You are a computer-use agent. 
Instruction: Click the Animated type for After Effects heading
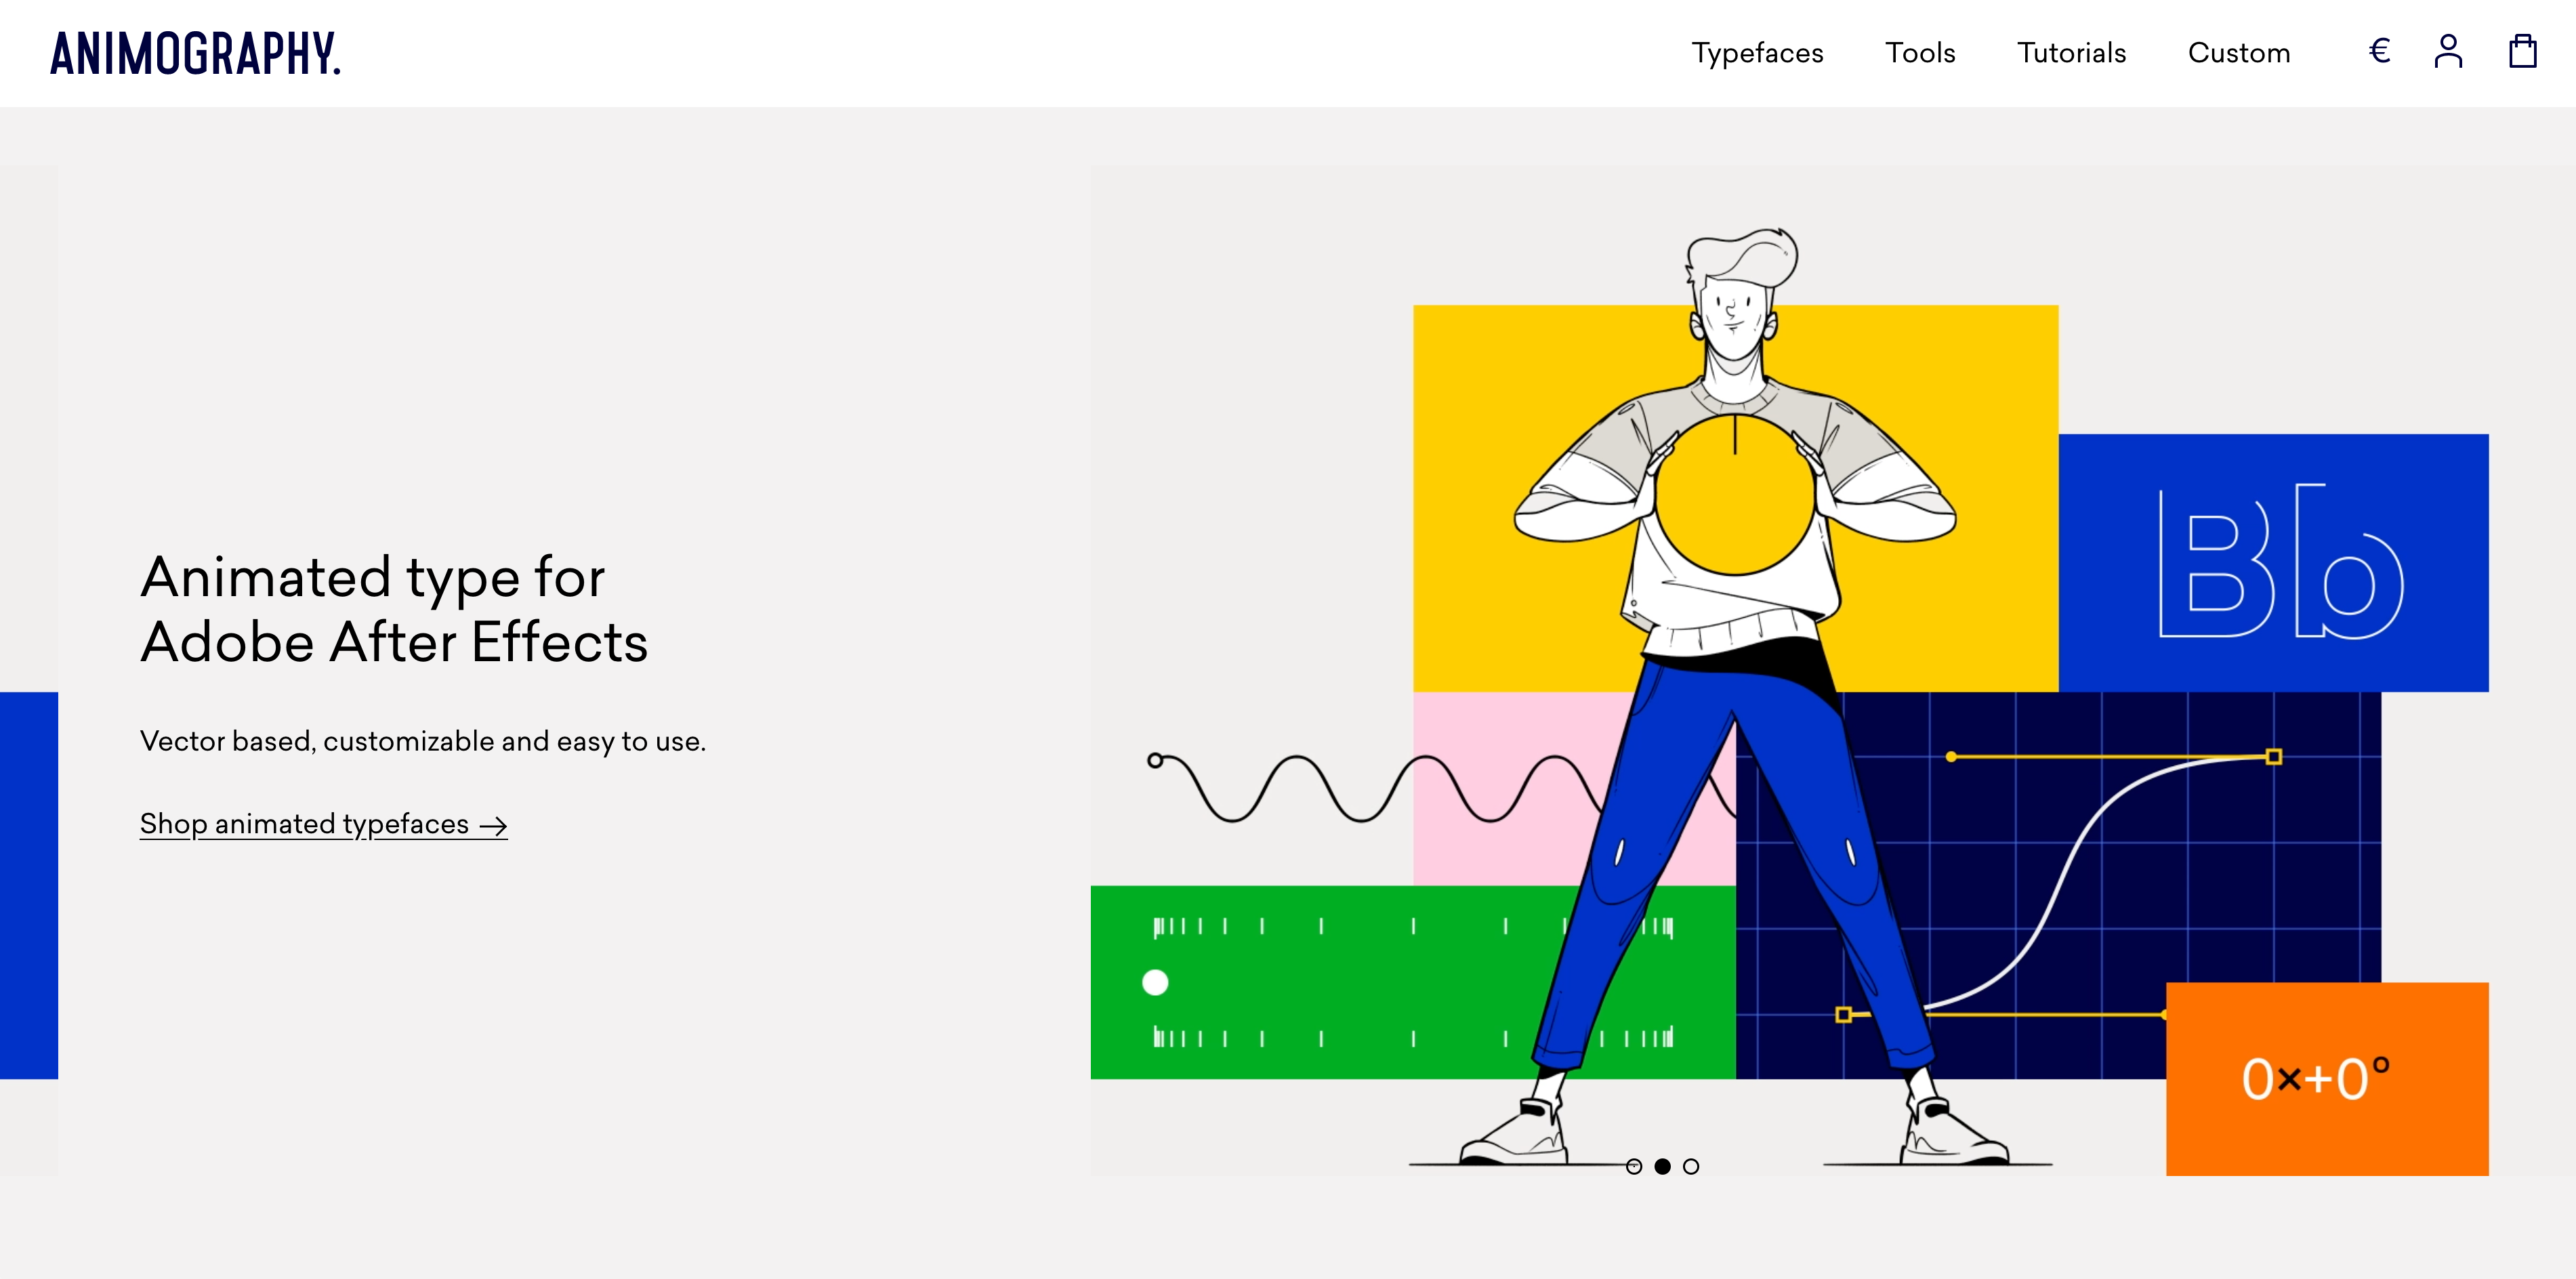394,609
